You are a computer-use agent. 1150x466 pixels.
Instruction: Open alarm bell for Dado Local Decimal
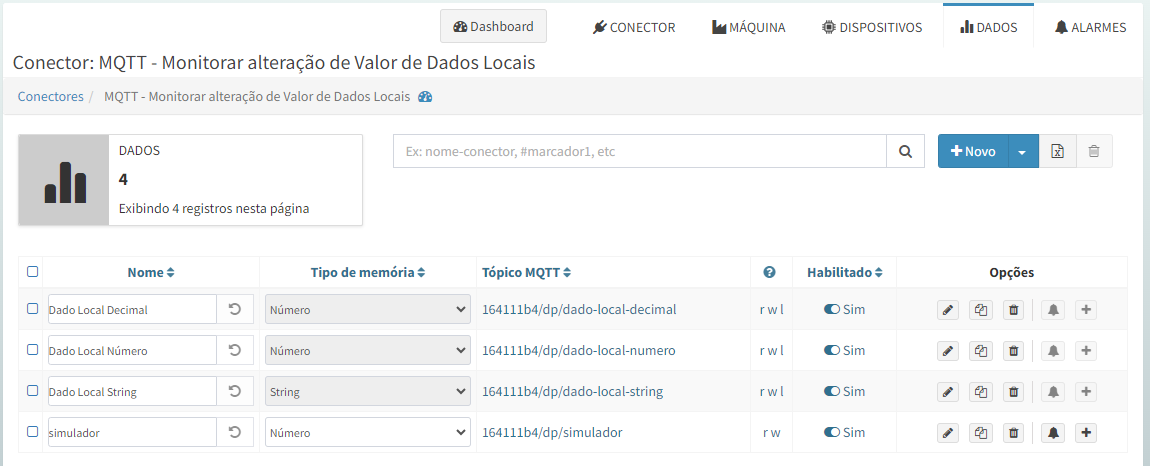(1053, 310)
